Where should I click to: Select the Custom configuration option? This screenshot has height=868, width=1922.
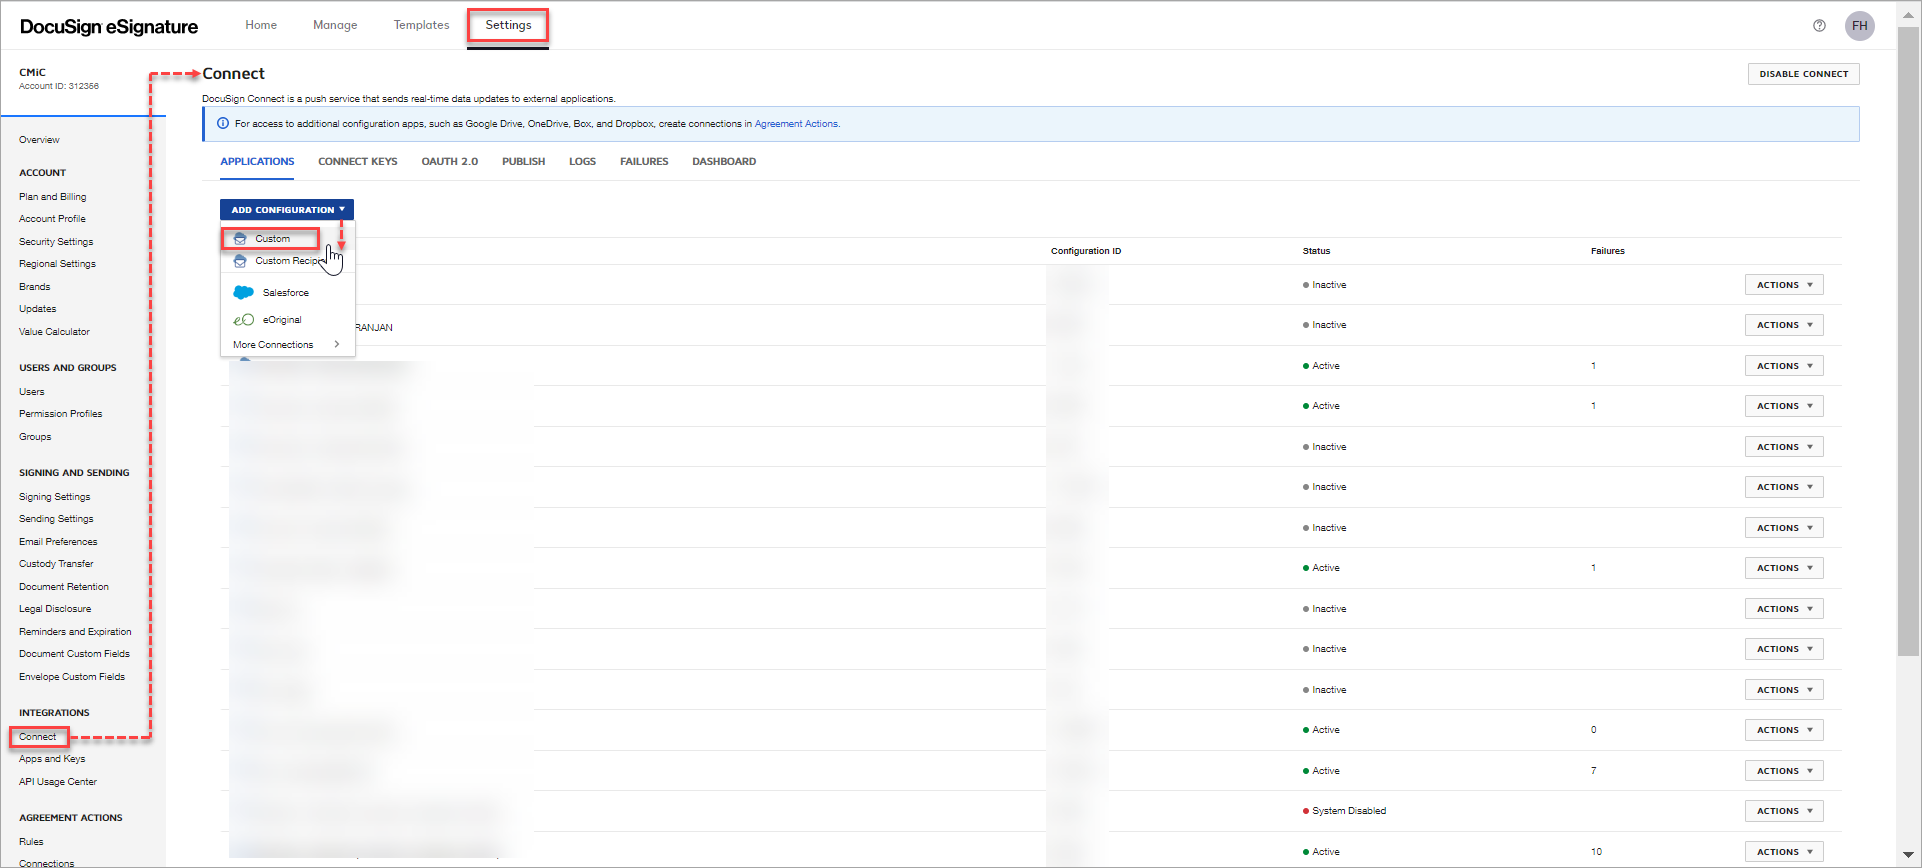click(270, 239)
